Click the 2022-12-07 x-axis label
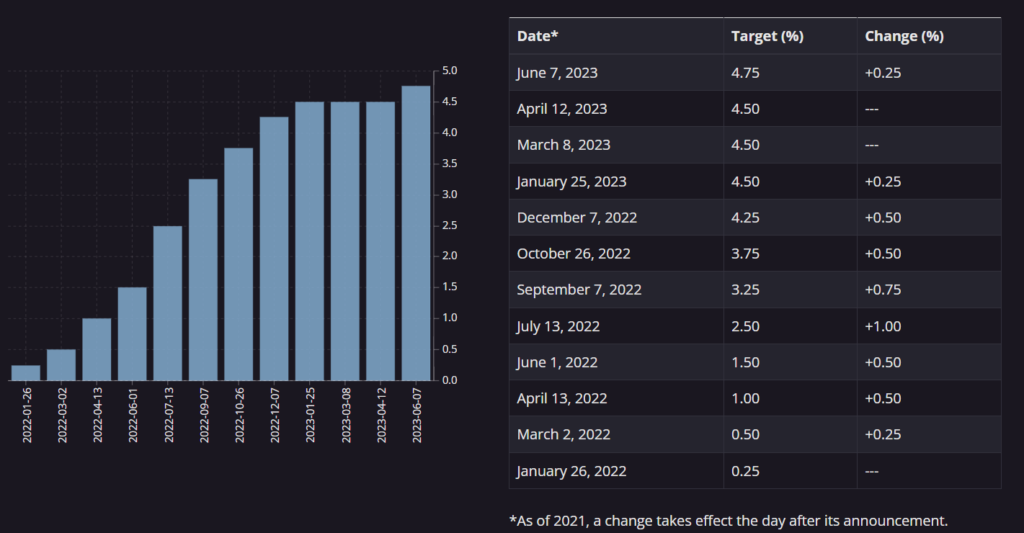The width and height of the screenshot is (1024, 533). (275, 414)
